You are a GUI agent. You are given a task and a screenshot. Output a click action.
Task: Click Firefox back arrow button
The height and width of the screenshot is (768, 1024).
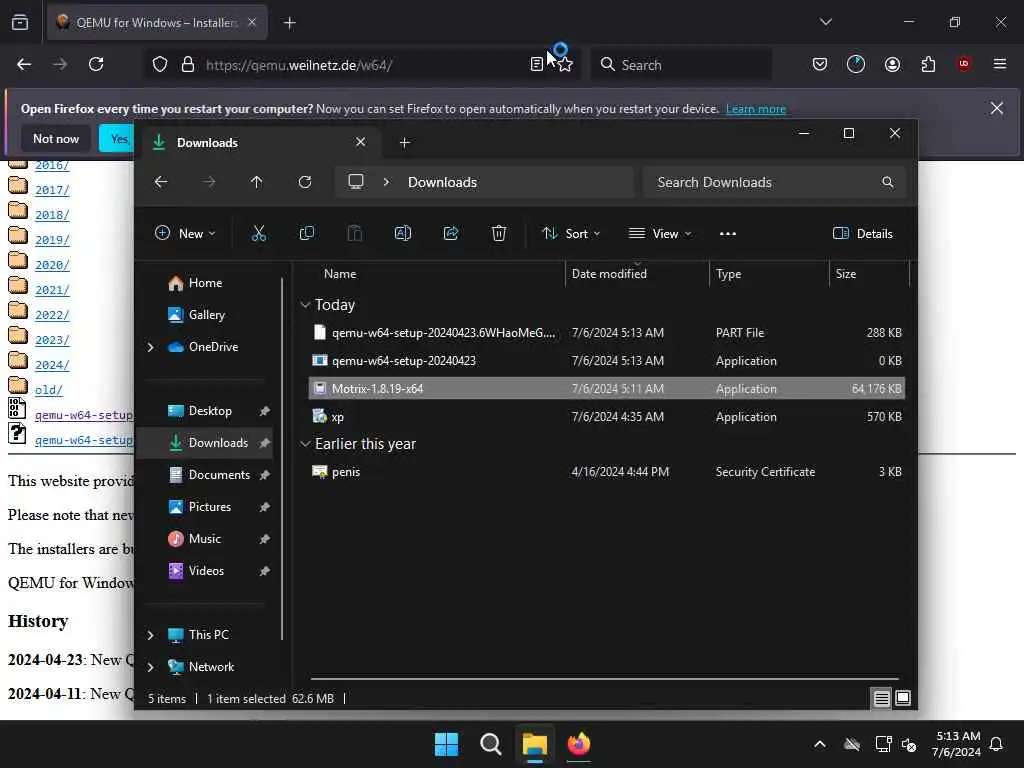(x=24, y=64)
